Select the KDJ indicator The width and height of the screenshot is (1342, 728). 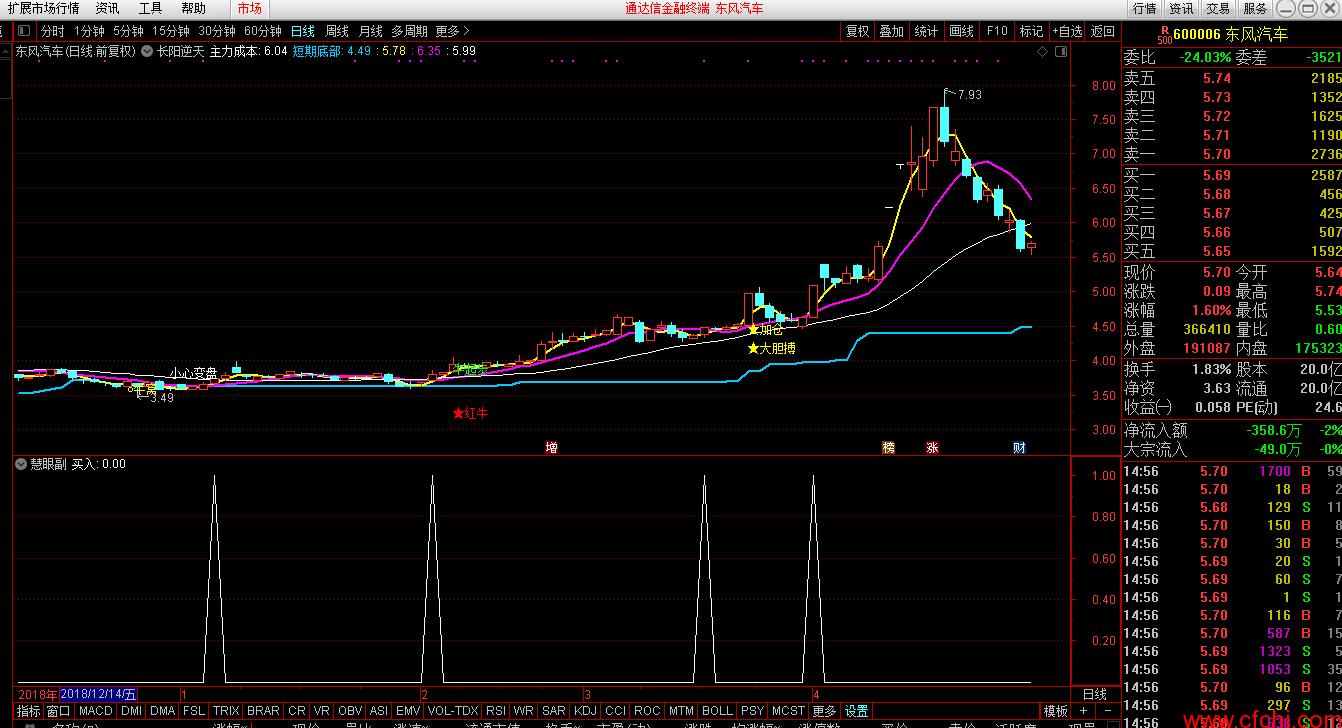[586, 711]
